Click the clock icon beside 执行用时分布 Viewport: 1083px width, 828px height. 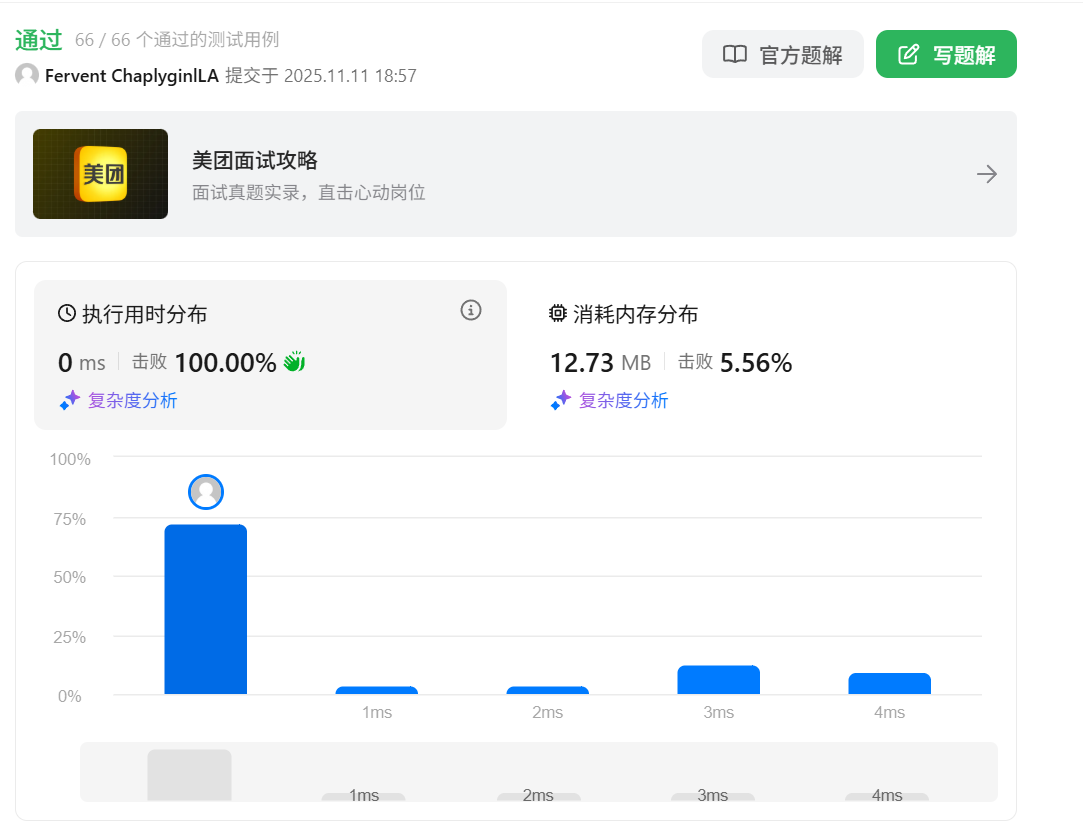pos(67,314)
